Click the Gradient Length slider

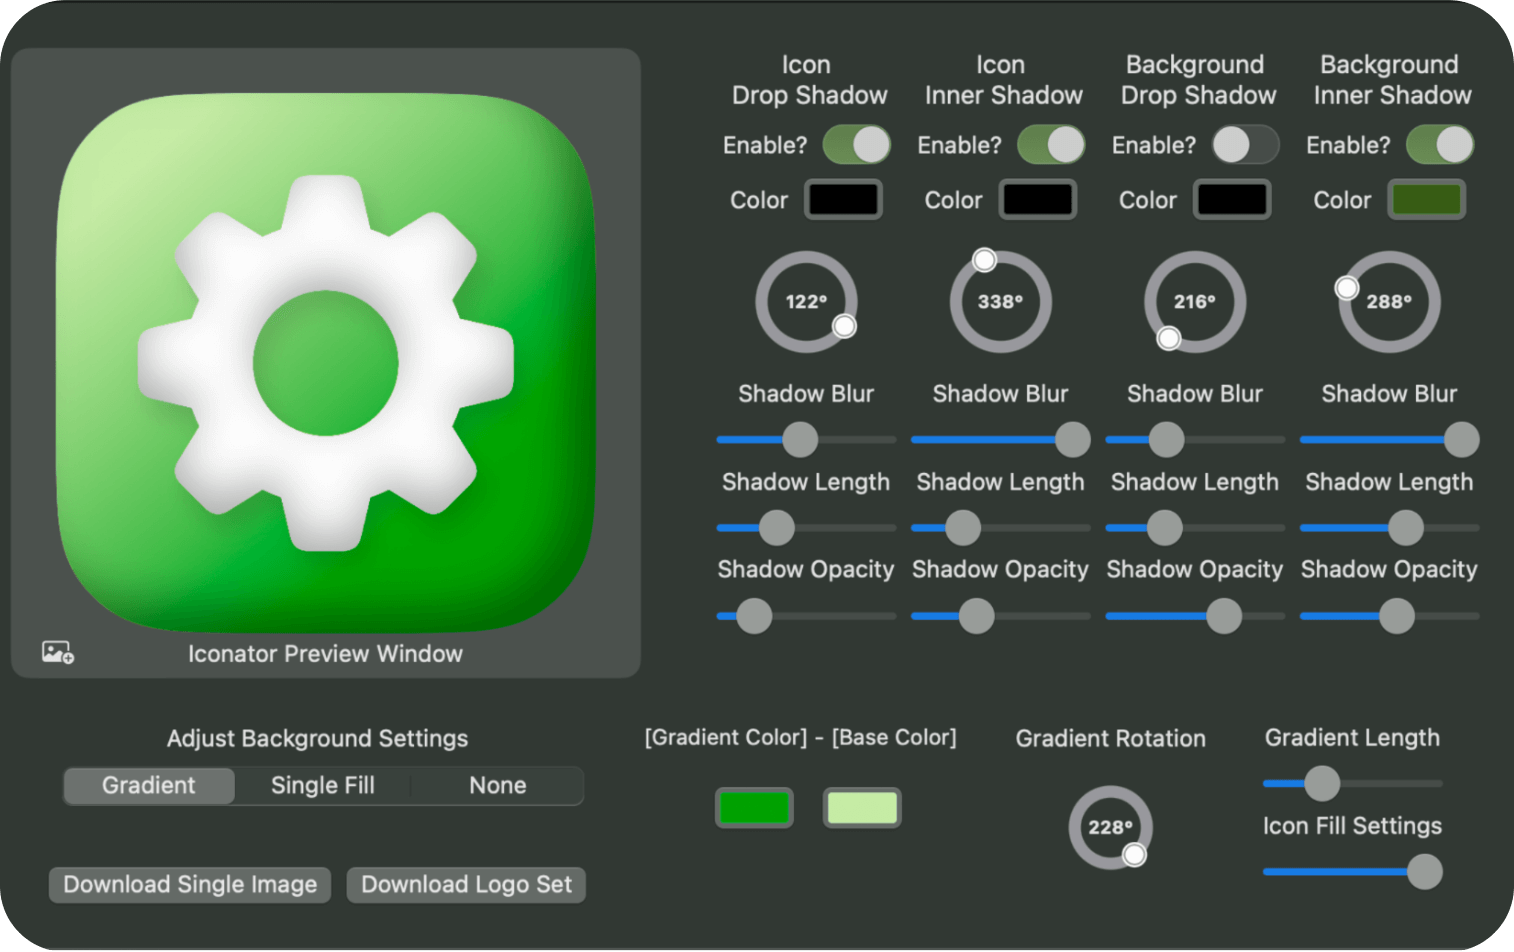click(1352, 784)
